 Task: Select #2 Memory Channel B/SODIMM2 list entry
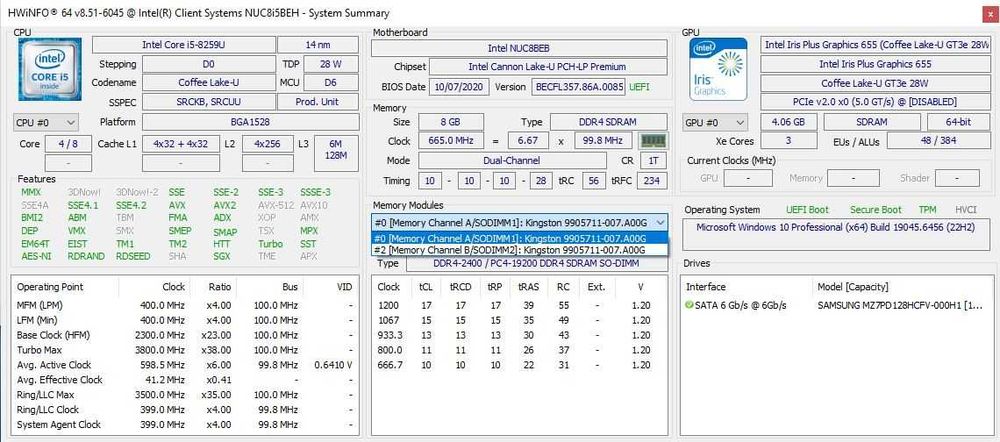coord(520,249)
